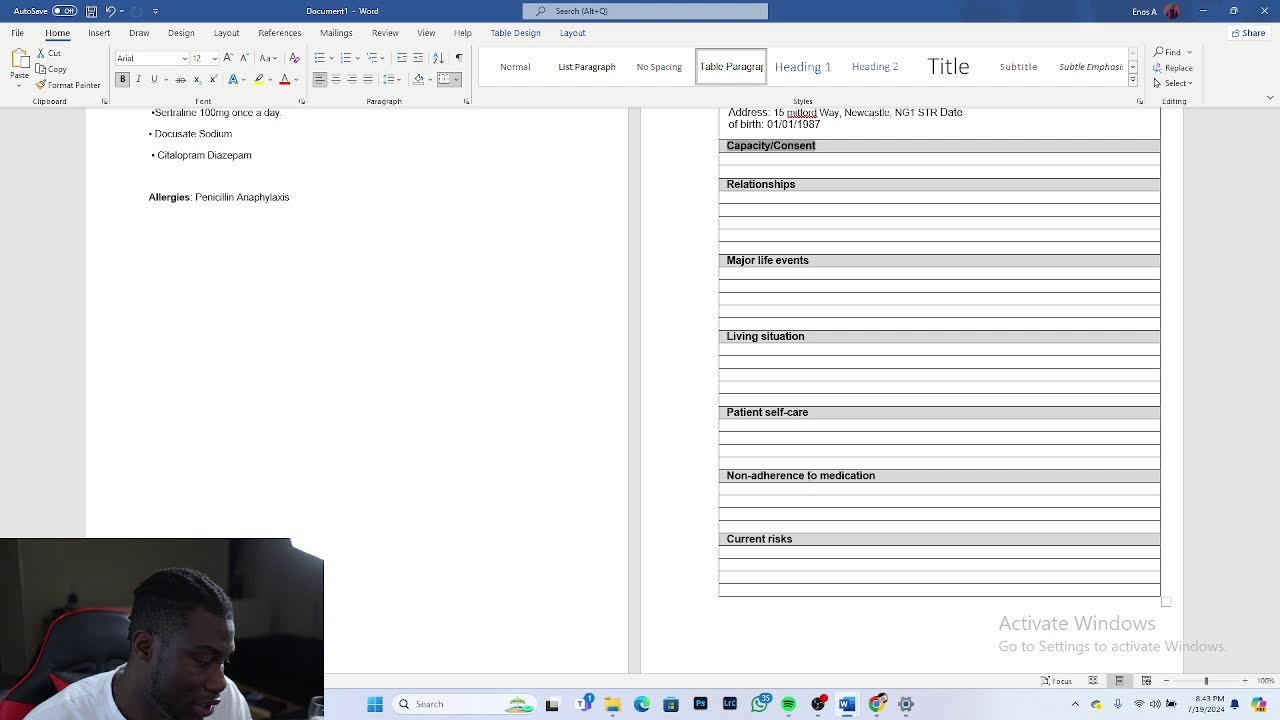Expand the styles gallery
Image resolution: width=1280 pixels, height=720 pixels.
click(x=1133, y=80)
